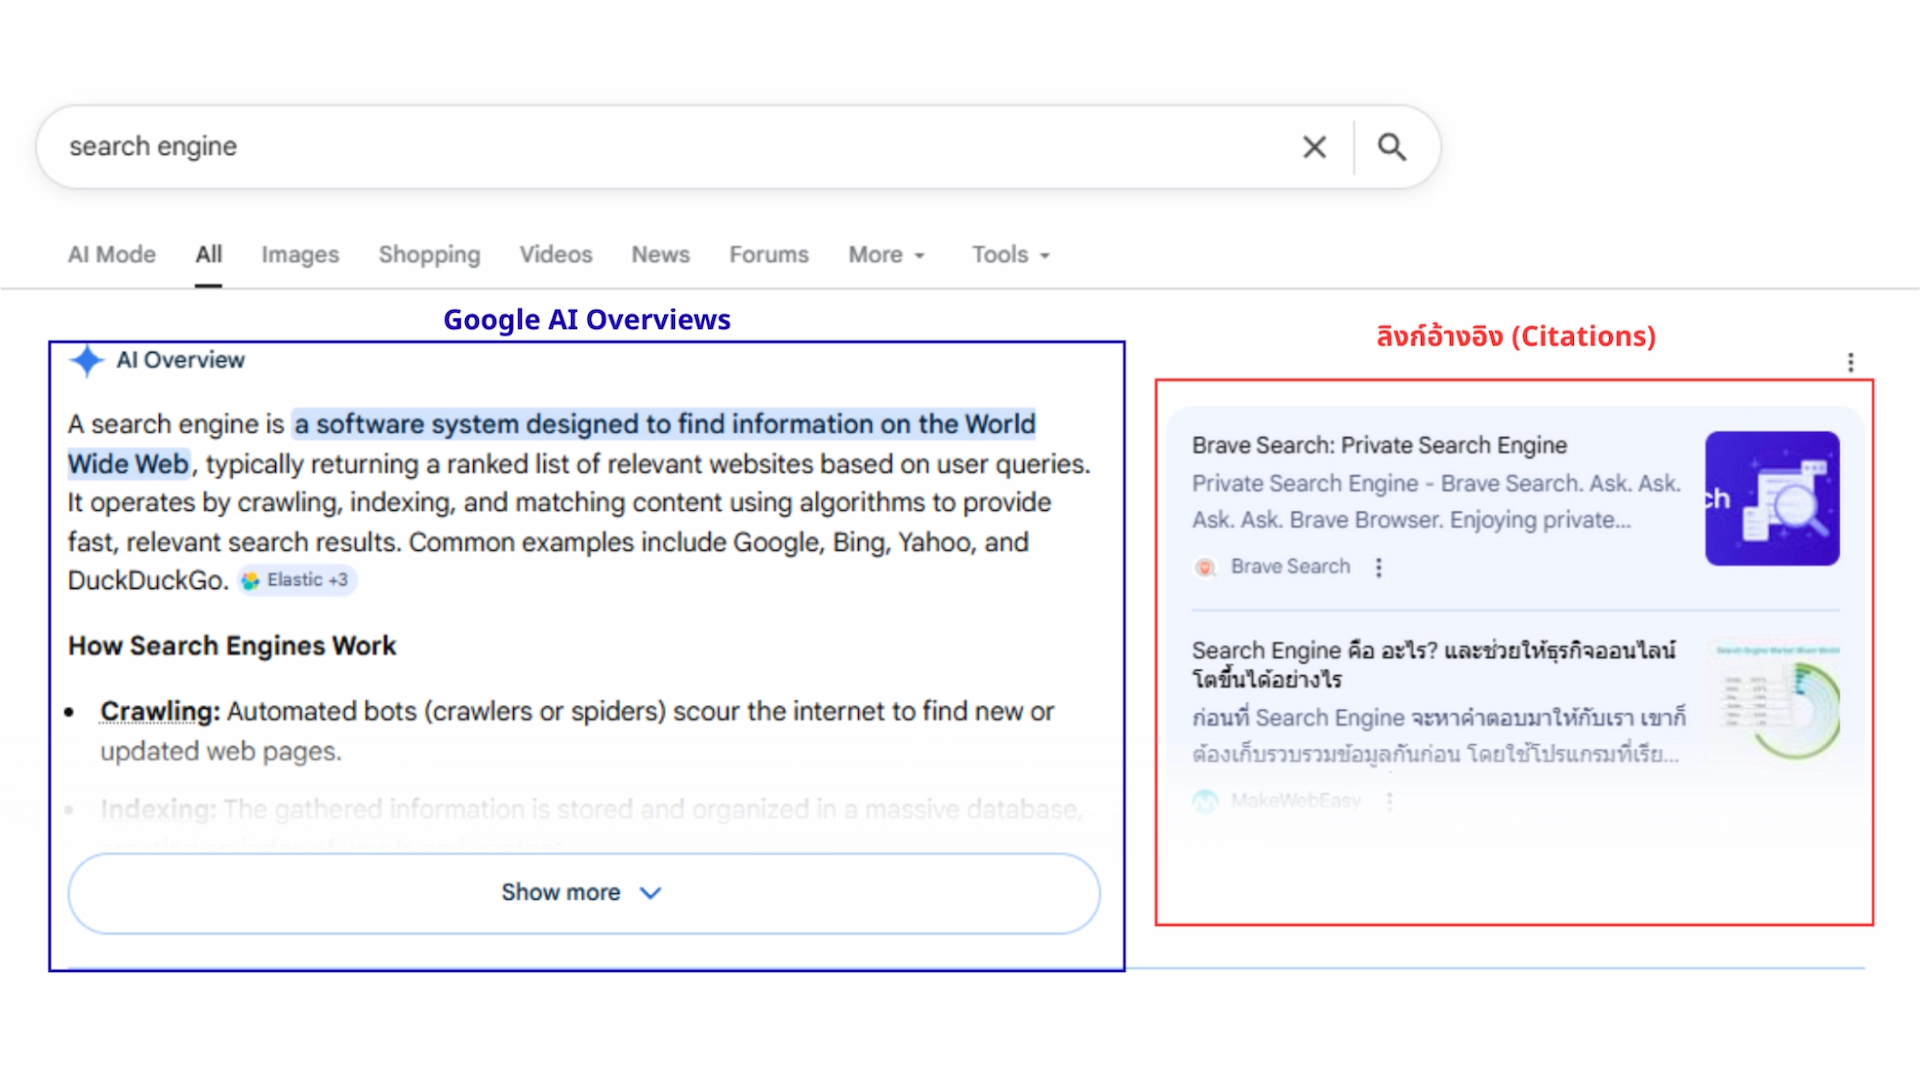Click the Brave Search purple thumbnail
The image size is (1920, 1081).
tap(1772, 498)
